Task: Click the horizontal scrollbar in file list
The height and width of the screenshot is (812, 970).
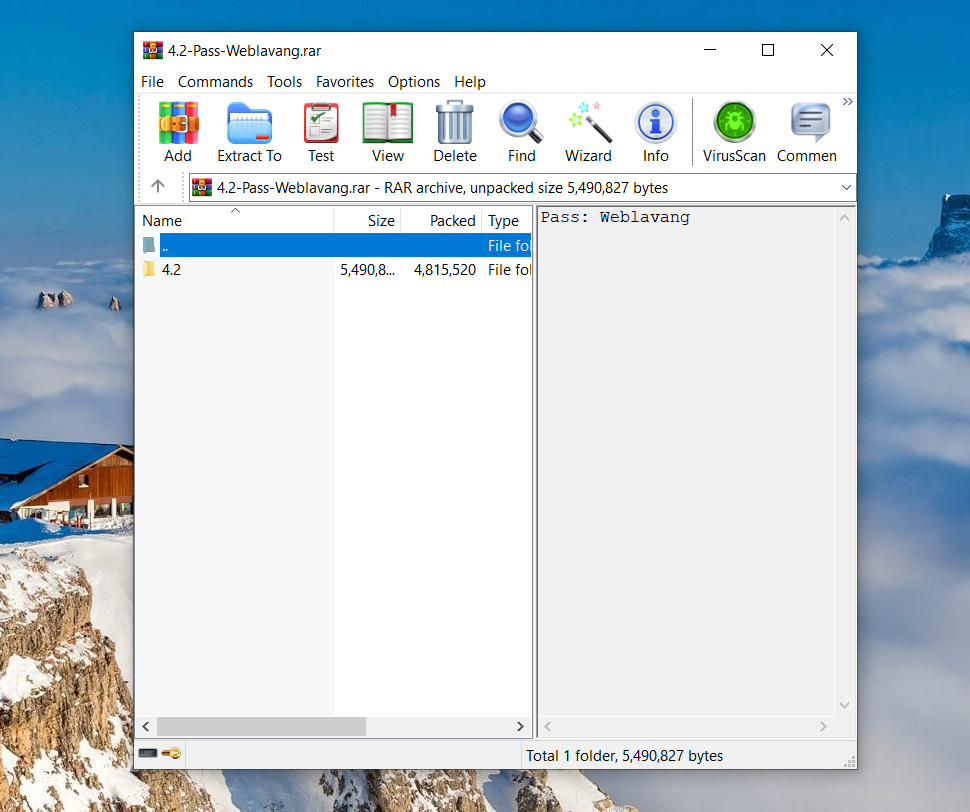Action: [261, 727]
